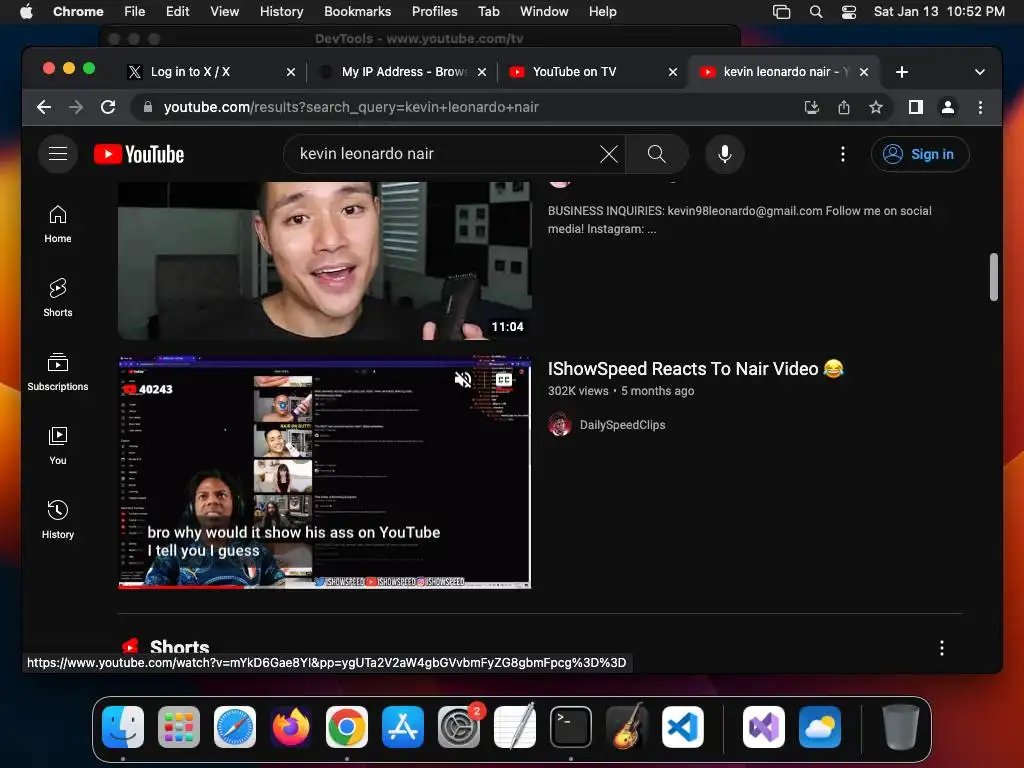Open Chrome three-dot menu
This screenshot has width=1024, height=768.
tap(980, 107)
